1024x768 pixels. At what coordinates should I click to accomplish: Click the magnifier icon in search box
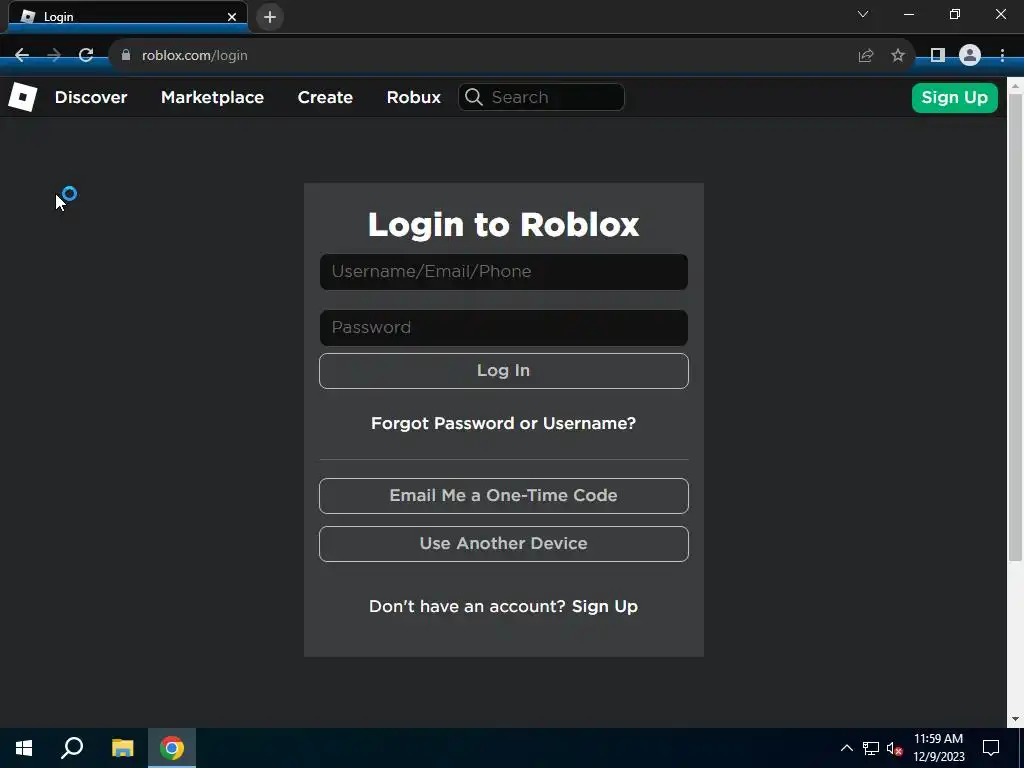pos(474,97)
